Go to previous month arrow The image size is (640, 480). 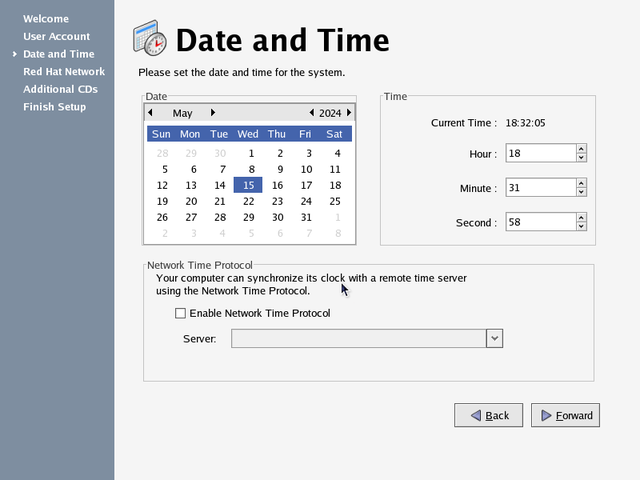pyautogui.click(x=150, y=113)
